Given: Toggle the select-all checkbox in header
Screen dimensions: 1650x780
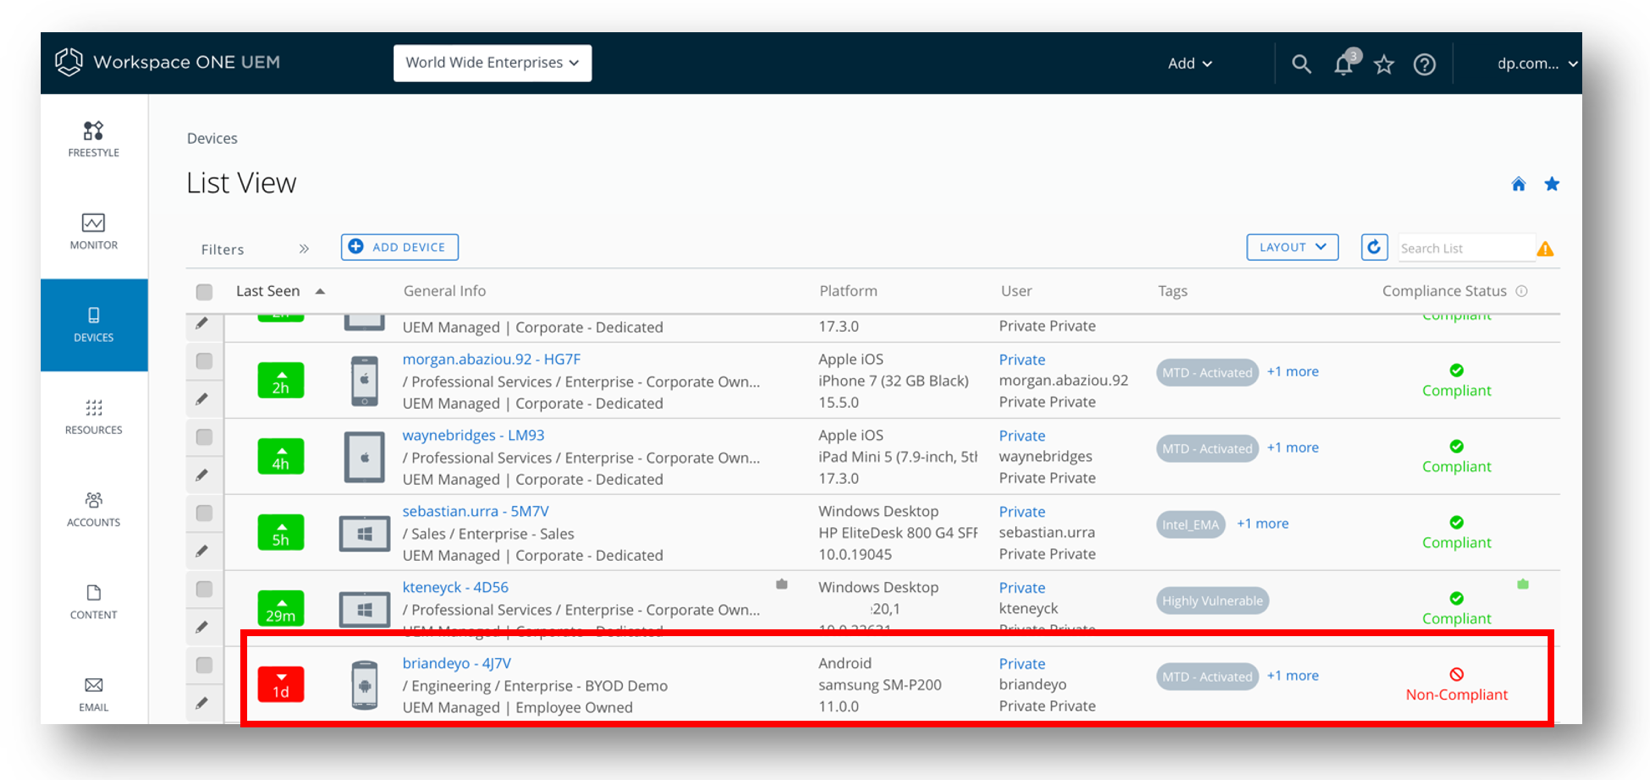Looking at the screenshot, I should tap(204, 292).
